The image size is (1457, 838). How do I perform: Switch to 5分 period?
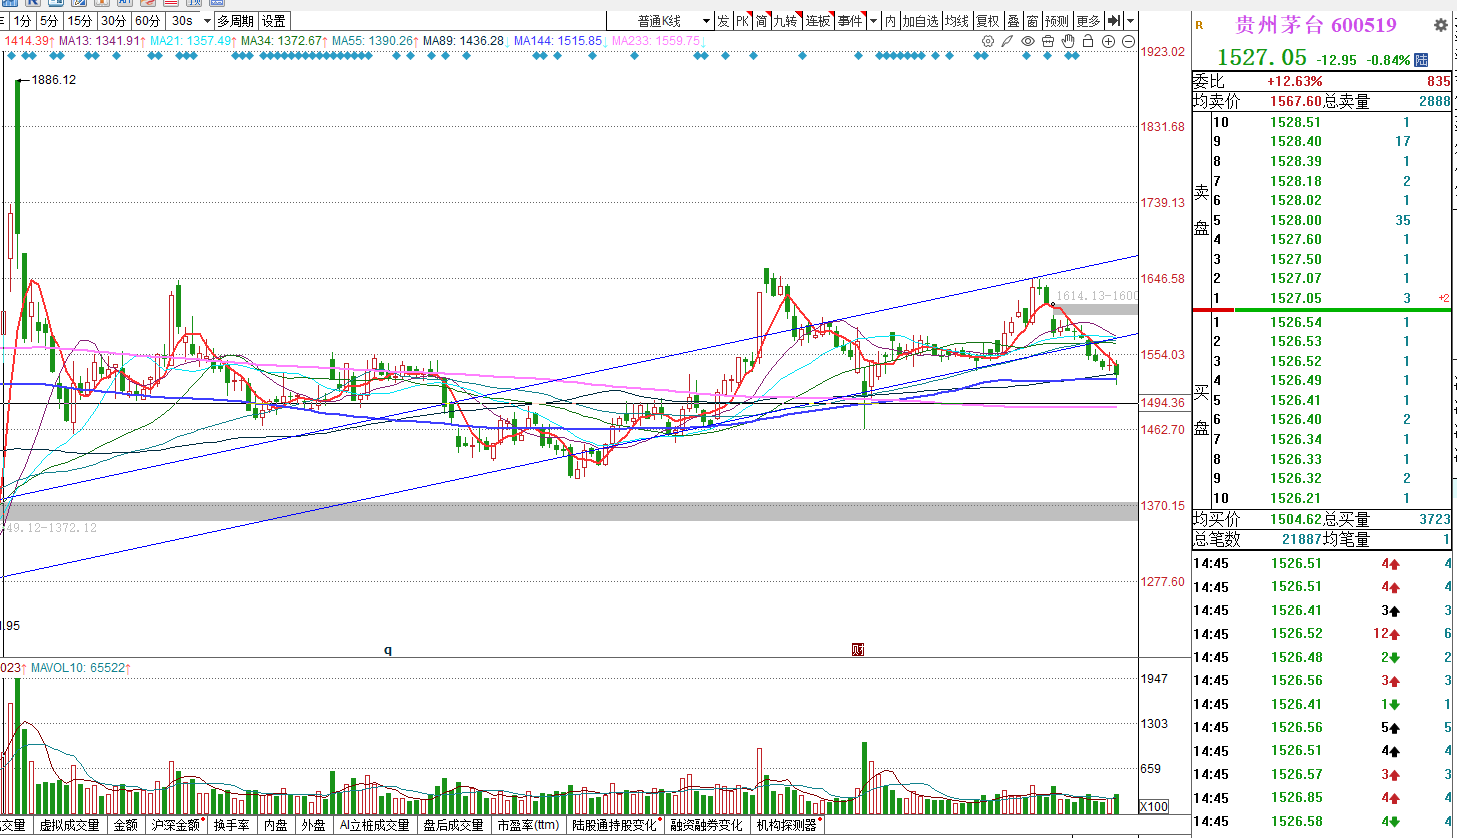tap(49, 20)
